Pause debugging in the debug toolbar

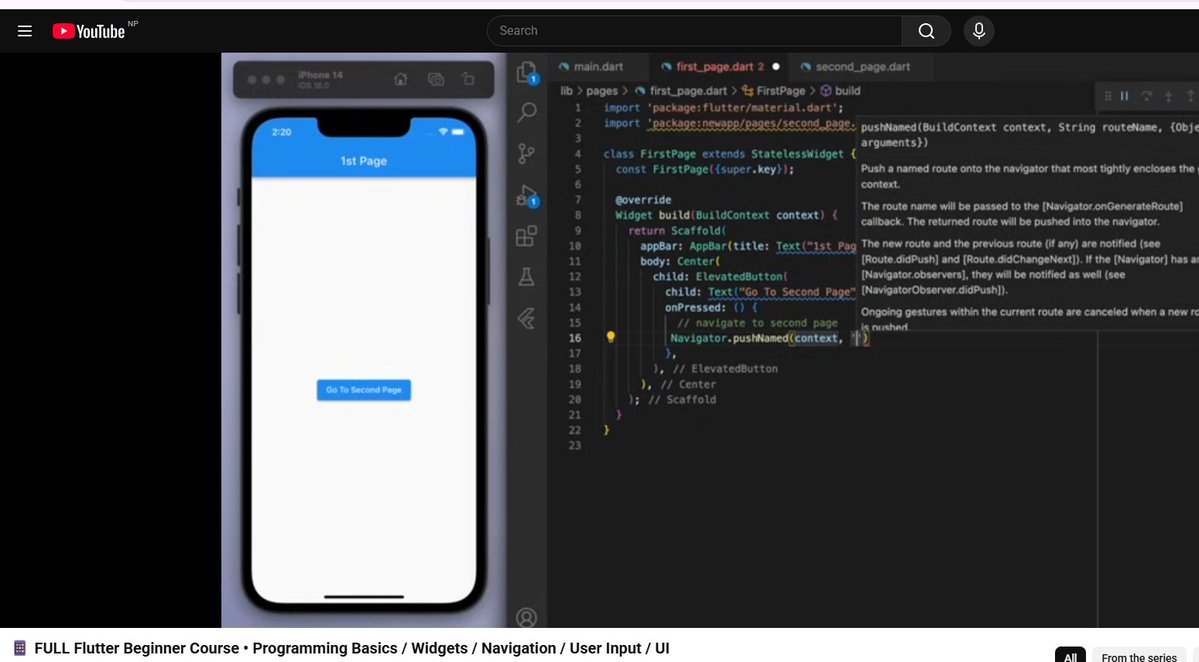coord(1124,96)
